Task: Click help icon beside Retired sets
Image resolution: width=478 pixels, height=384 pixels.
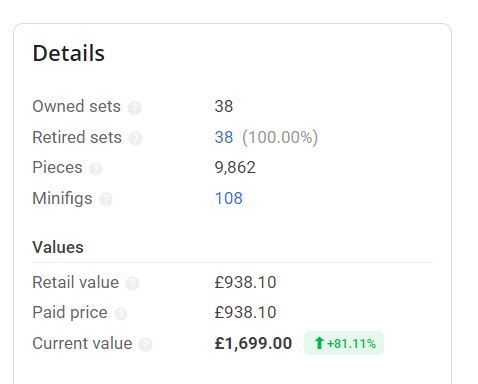Action: (x=136, y=138)
